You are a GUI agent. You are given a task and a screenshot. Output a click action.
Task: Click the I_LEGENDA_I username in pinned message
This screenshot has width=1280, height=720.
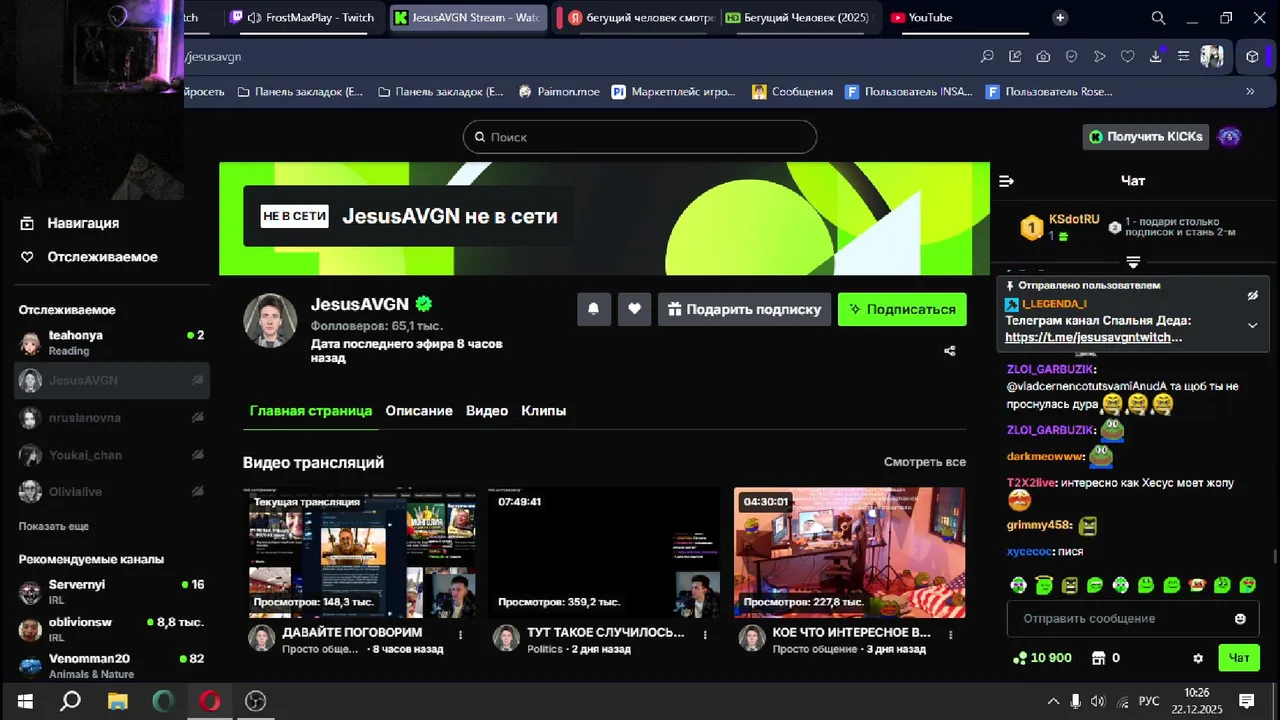click(x=1055, y=304)
